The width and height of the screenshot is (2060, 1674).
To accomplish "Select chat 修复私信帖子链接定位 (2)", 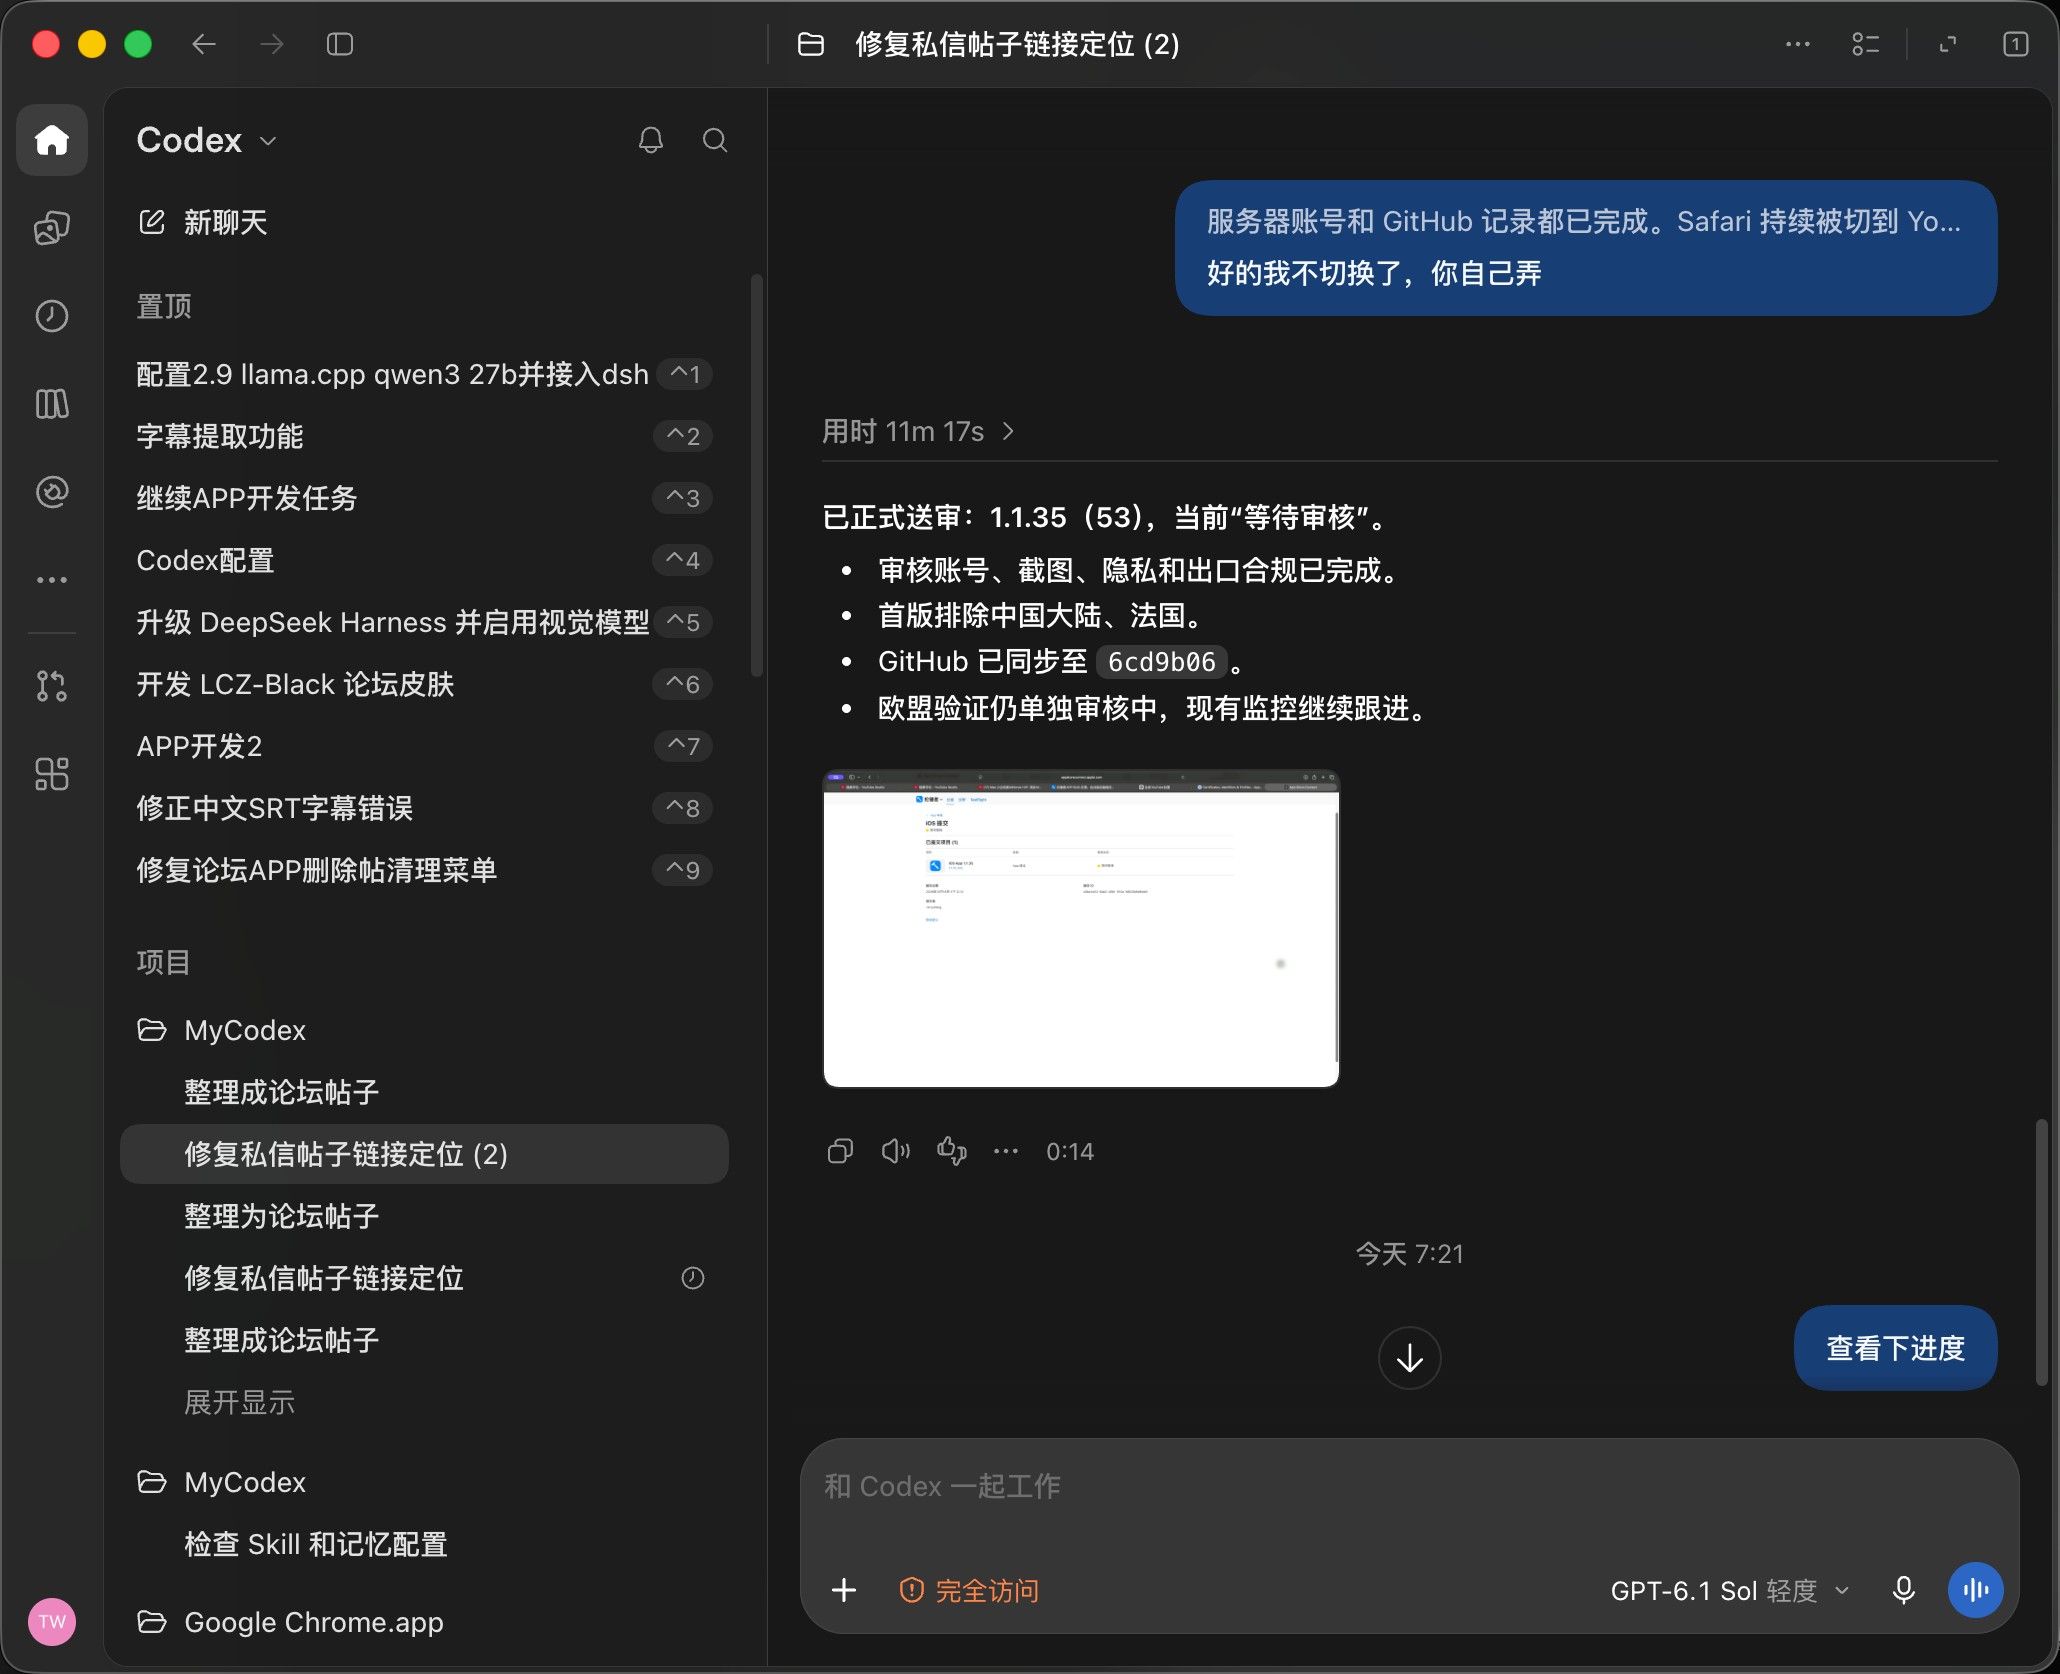I will pos(424,1154).
